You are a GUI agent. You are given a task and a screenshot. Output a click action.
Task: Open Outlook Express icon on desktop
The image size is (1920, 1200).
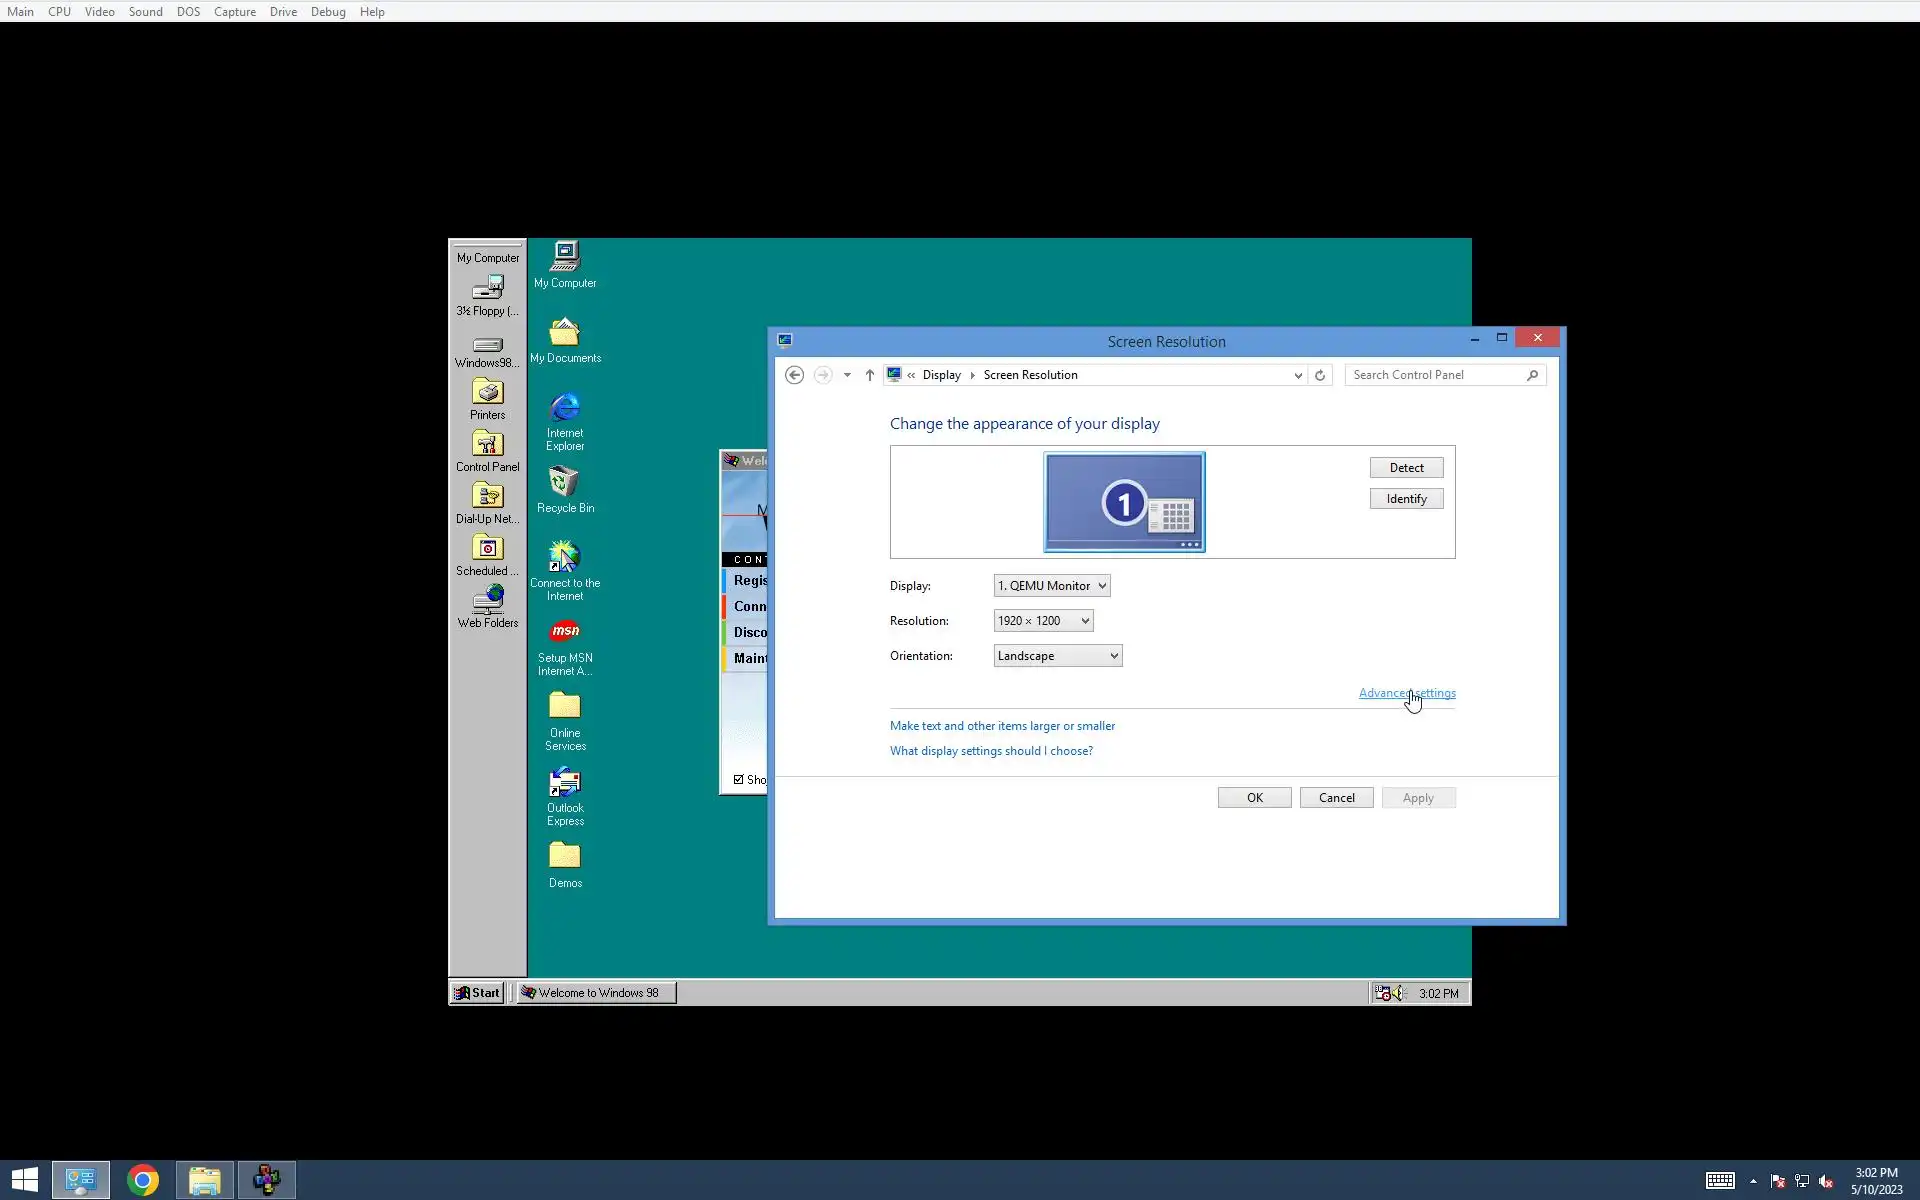[565, 784]
